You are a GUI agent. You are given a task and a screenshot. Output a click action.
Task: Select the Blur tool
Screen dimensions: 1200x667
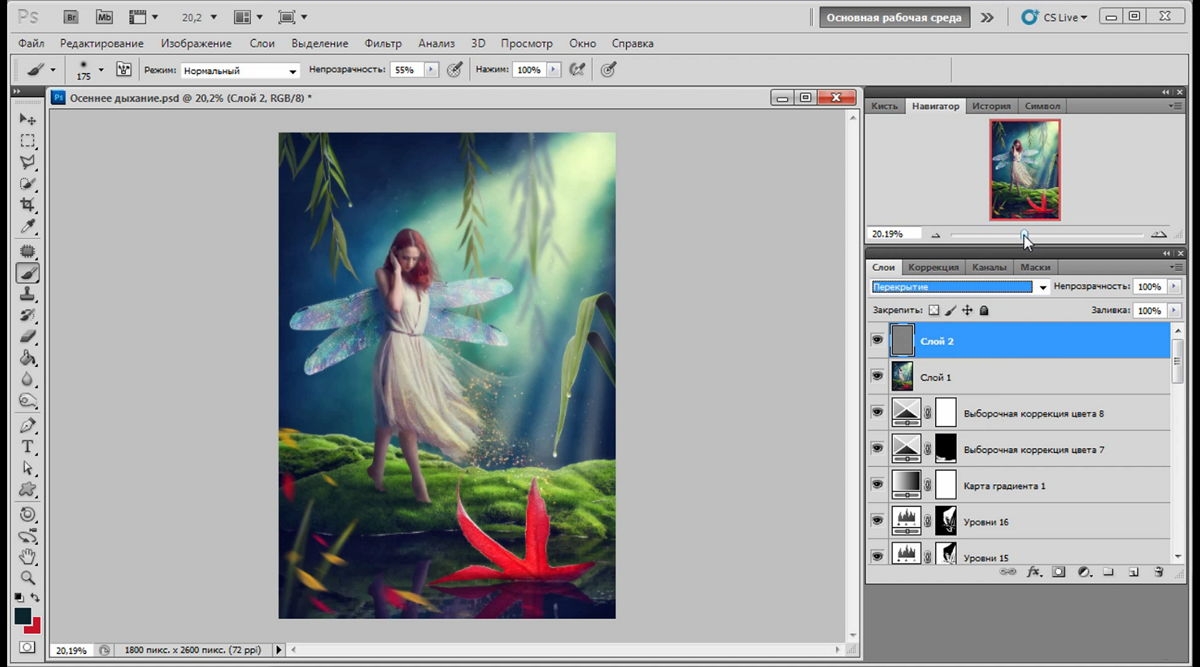(x=28, y=381)
